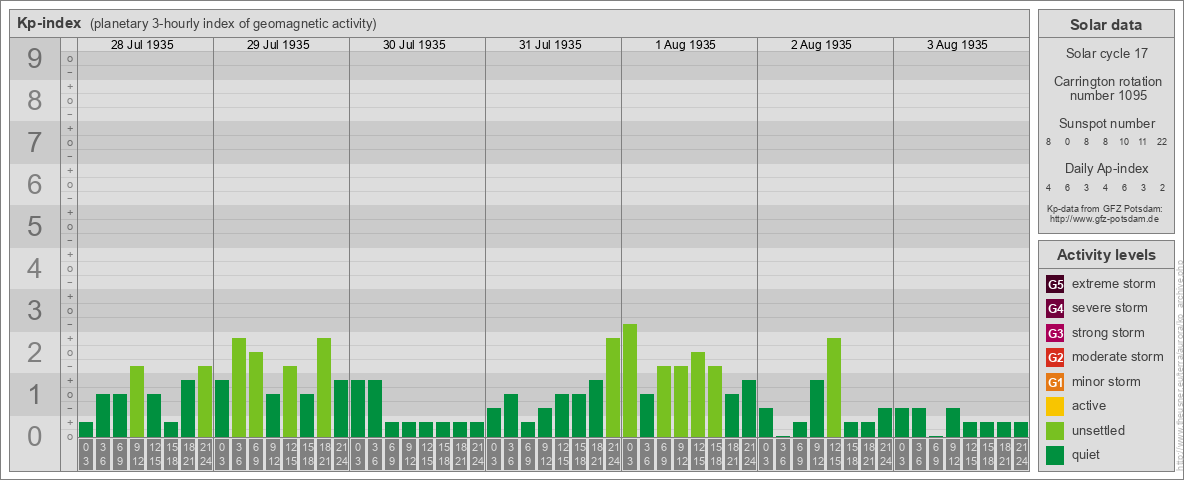The width and height of the screenshot is (1184, 480).
Task: Click the large Kp scale number 0
Action: [x=35, y=436]
